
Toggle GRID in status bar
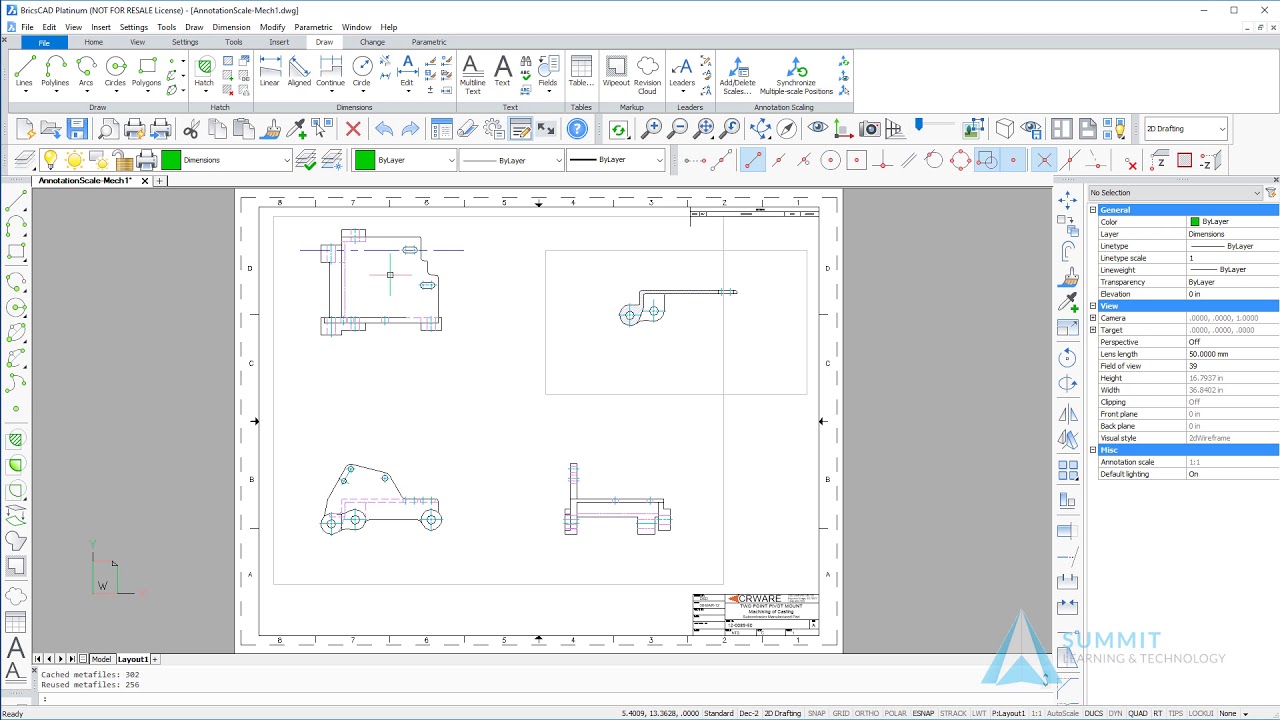point(842,713)
